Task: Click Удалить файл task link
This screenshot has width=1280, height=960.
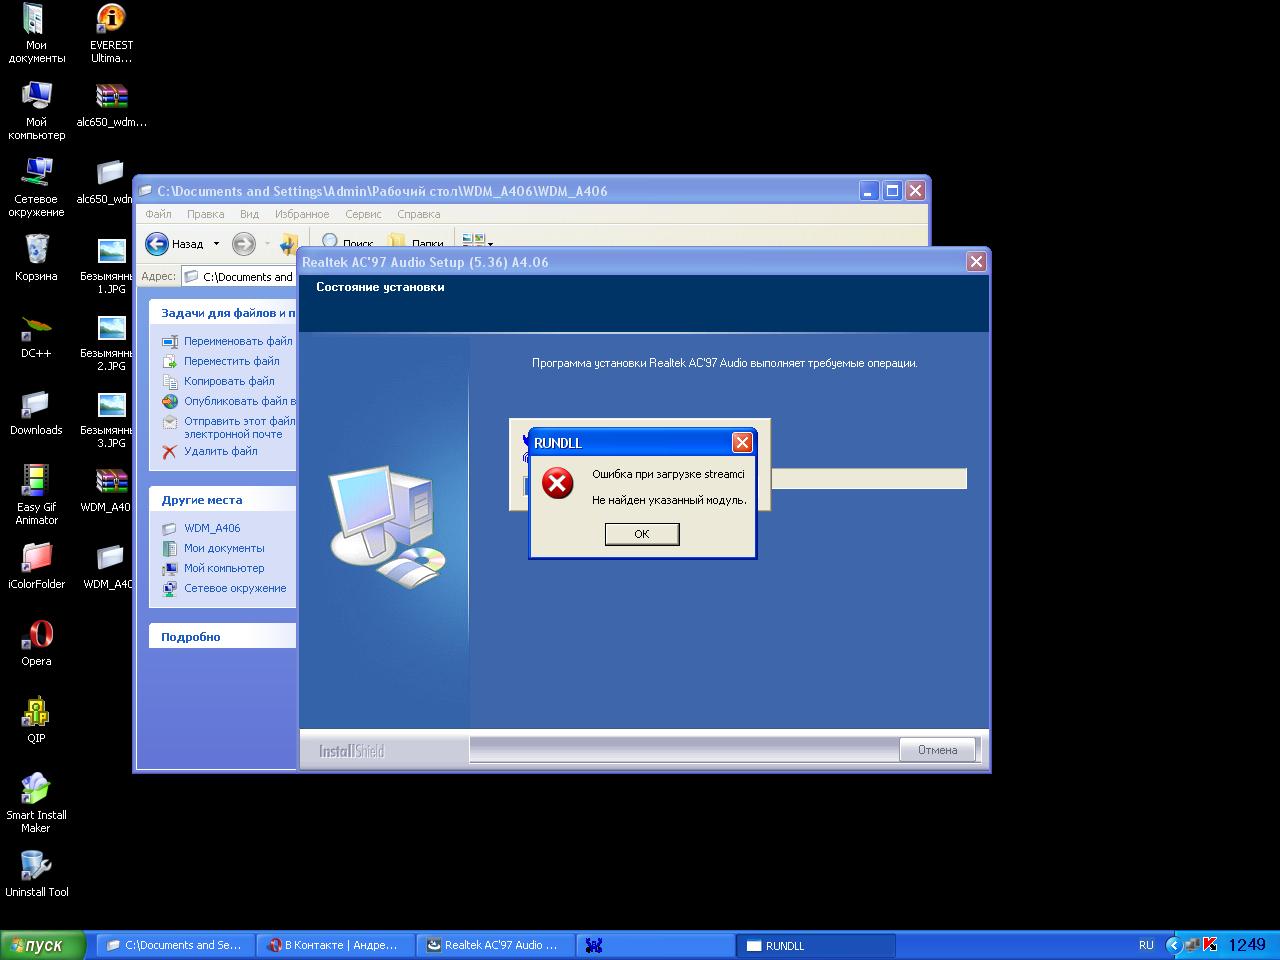Action: (x=220, y=451)
